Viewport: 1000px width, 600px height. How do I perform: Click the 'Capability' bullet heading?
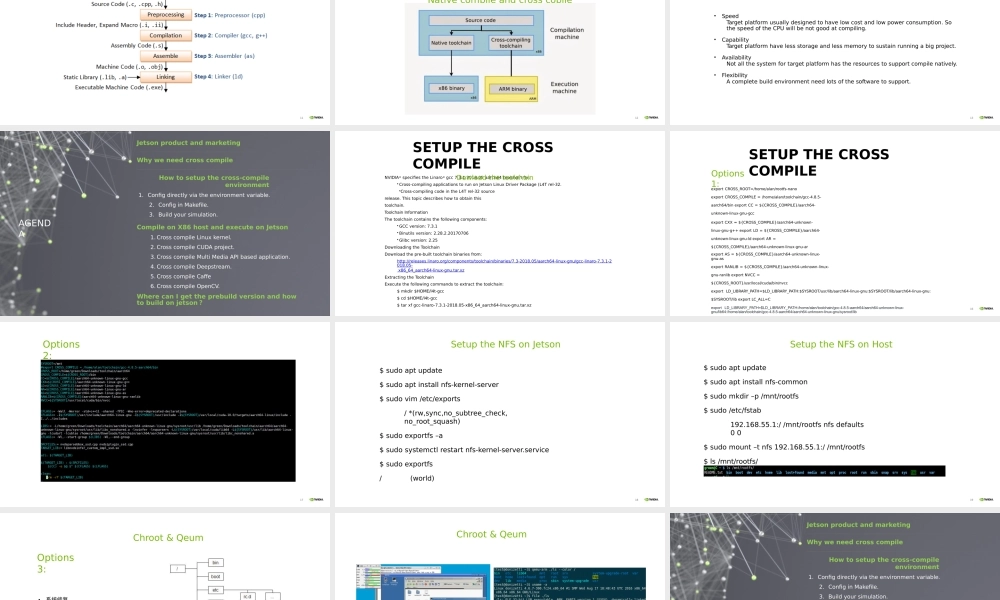click(735, 40)
